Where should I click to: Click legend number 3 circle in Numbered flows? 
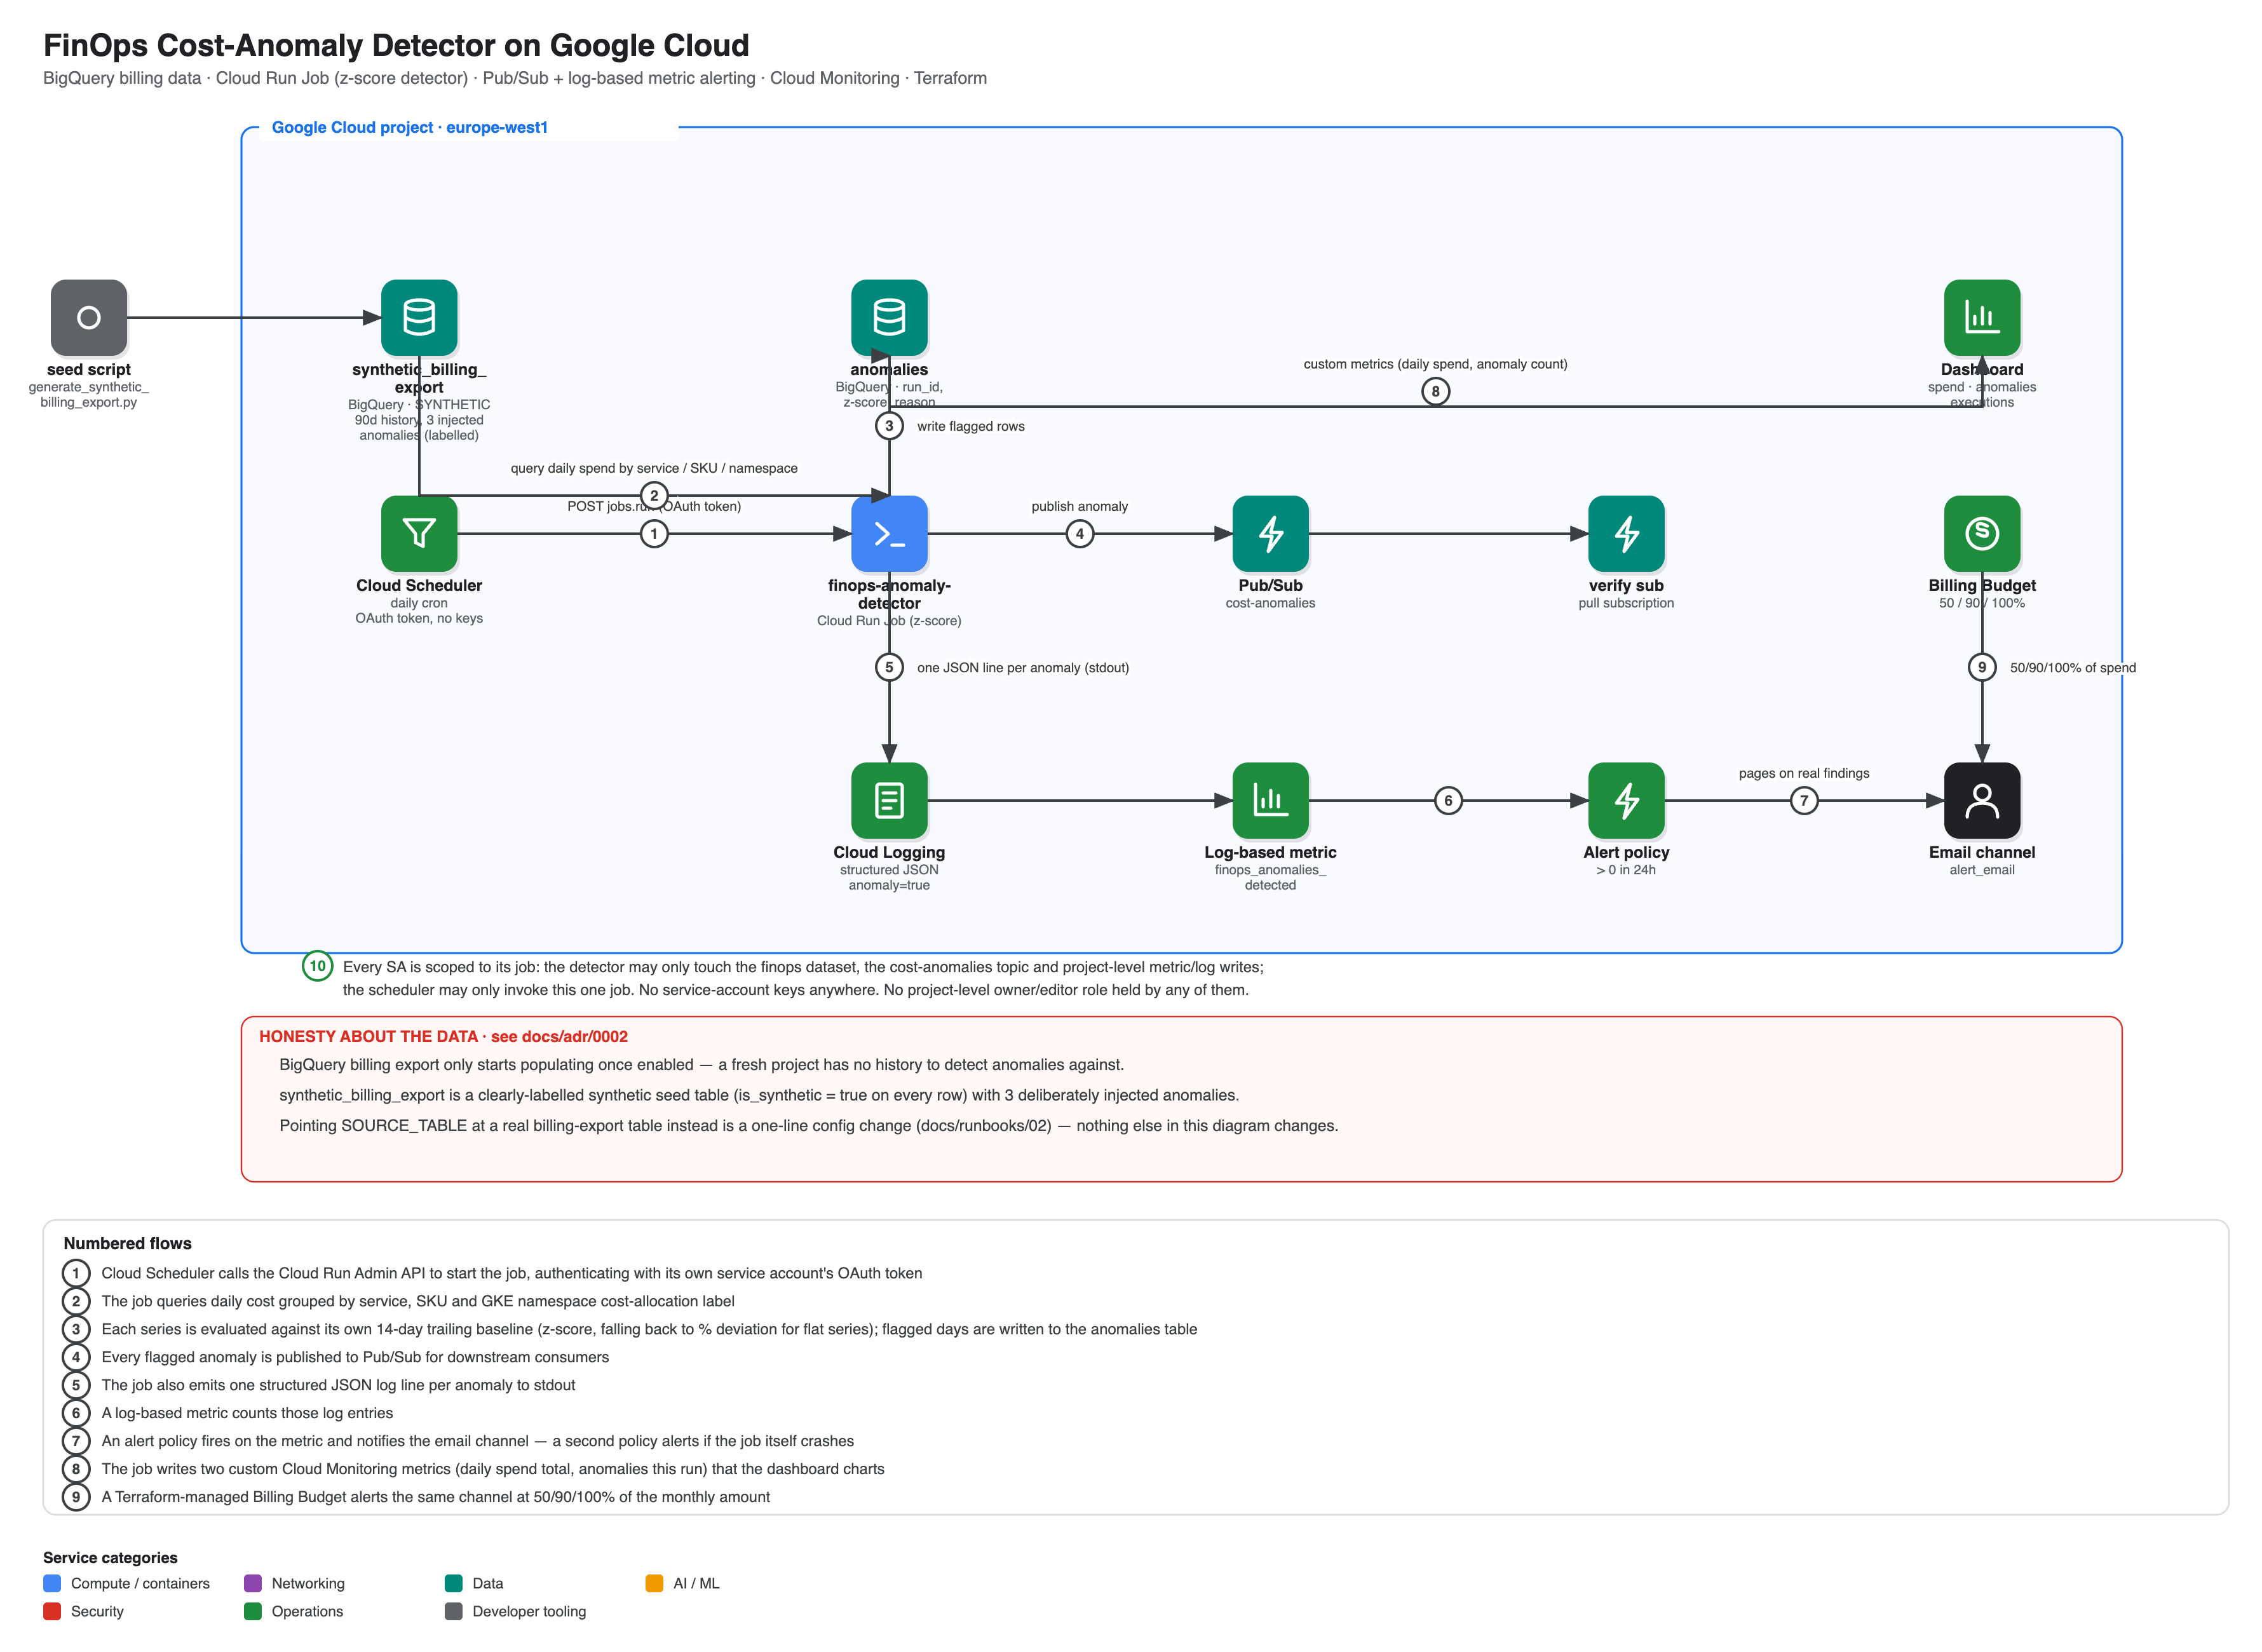(76, 1330)
